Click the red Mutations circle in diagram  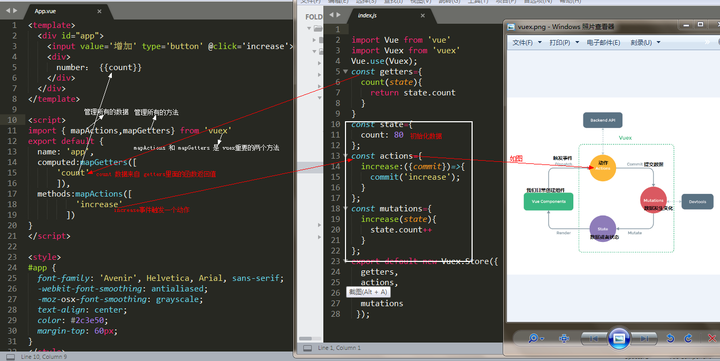pyautogui.click(x=653, y=200)
